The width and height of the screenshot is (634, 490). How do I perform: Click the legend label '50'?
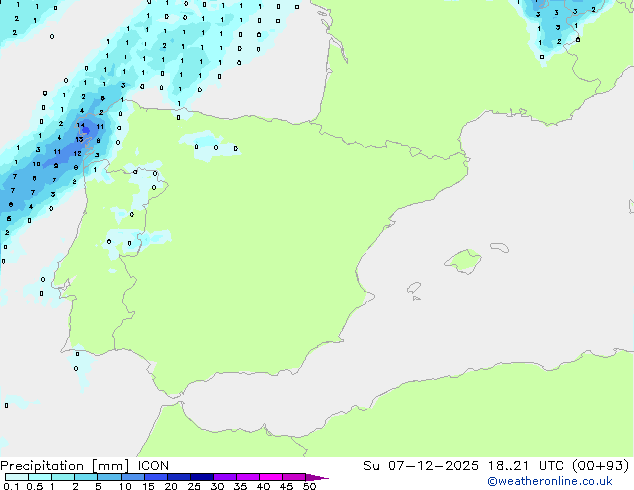(309, 486)
